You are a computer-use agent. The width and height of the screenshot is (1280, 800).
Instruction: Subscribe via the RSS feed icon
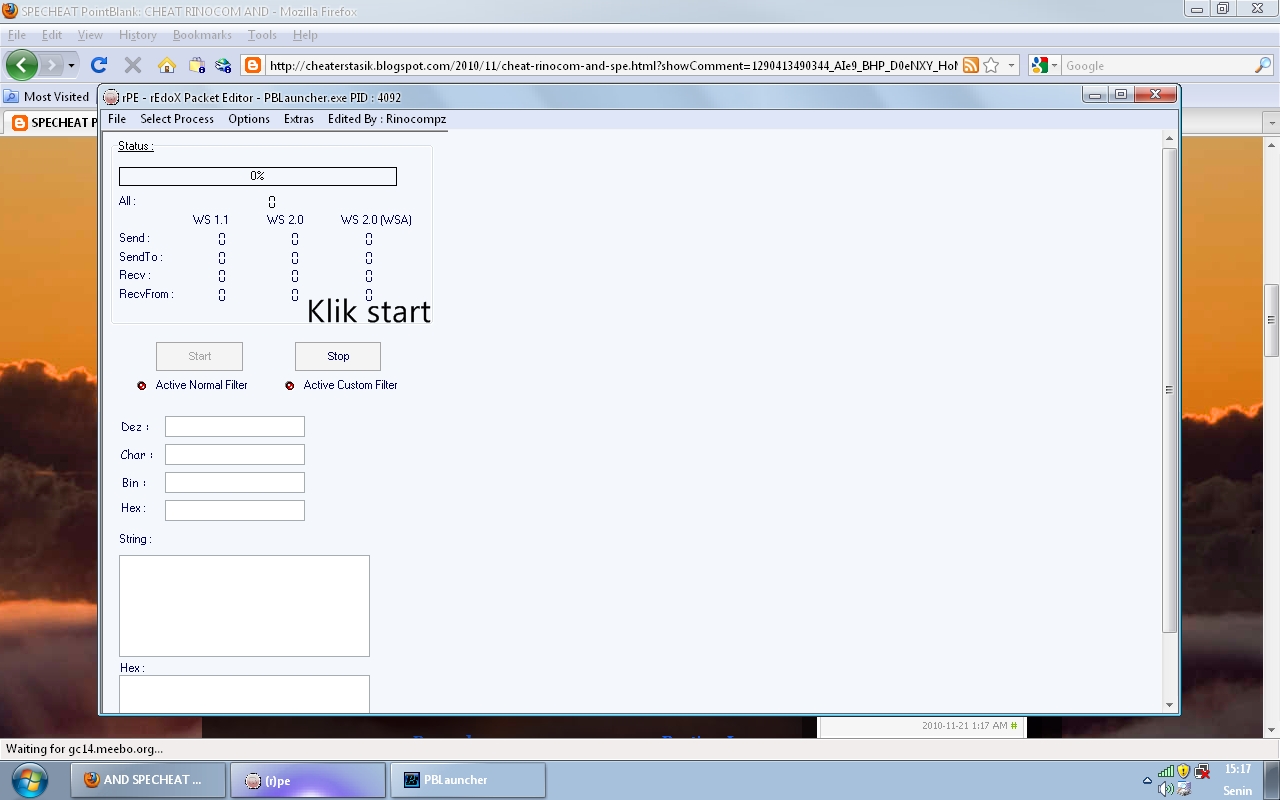tap(971, 64)
